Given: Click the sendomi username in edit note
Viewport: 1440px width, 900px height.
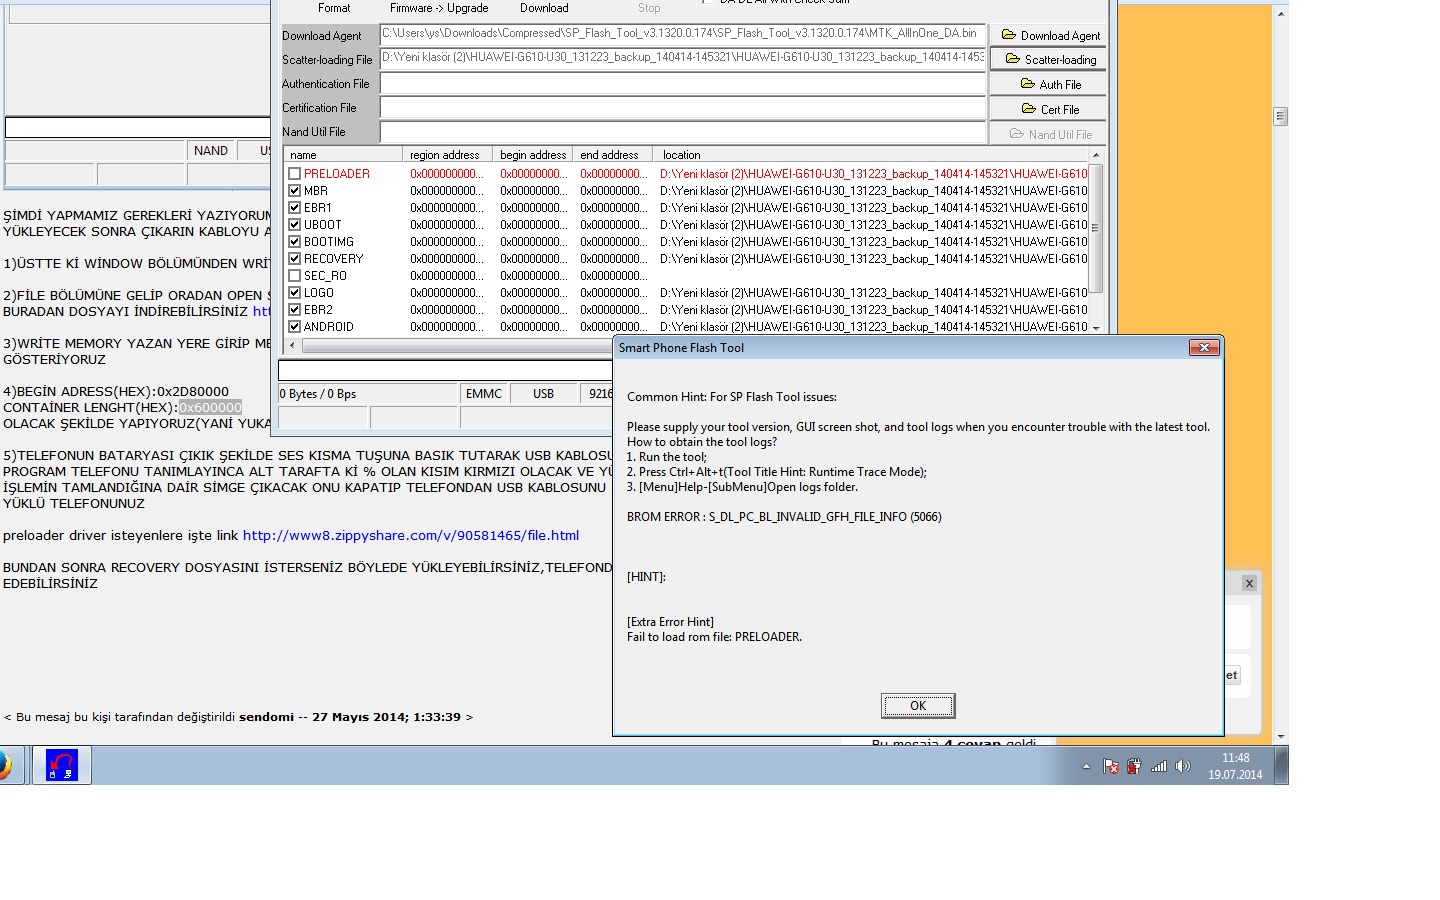Looking at the screenshot, I should point(267,717).
